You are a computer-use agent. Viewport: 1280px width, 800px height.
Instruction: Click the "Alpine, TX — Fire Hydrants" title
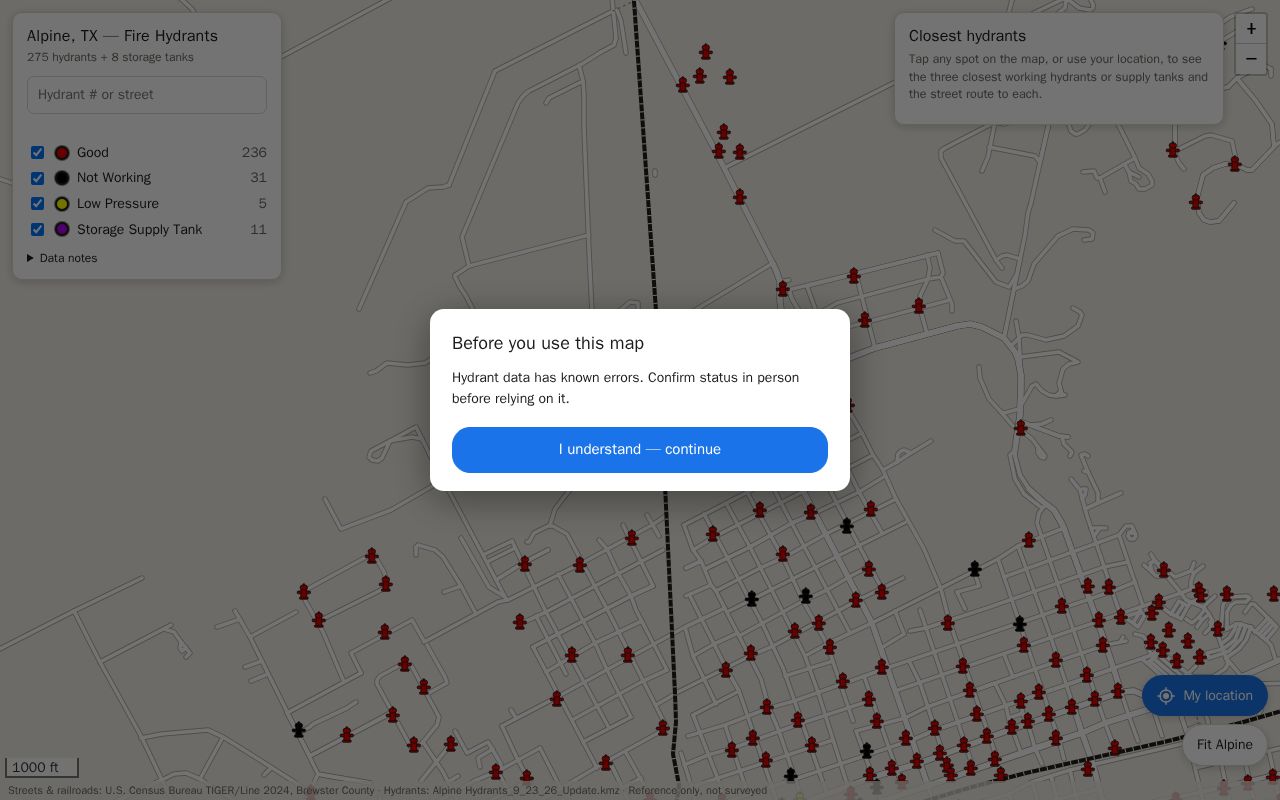[x=122, y=36]
